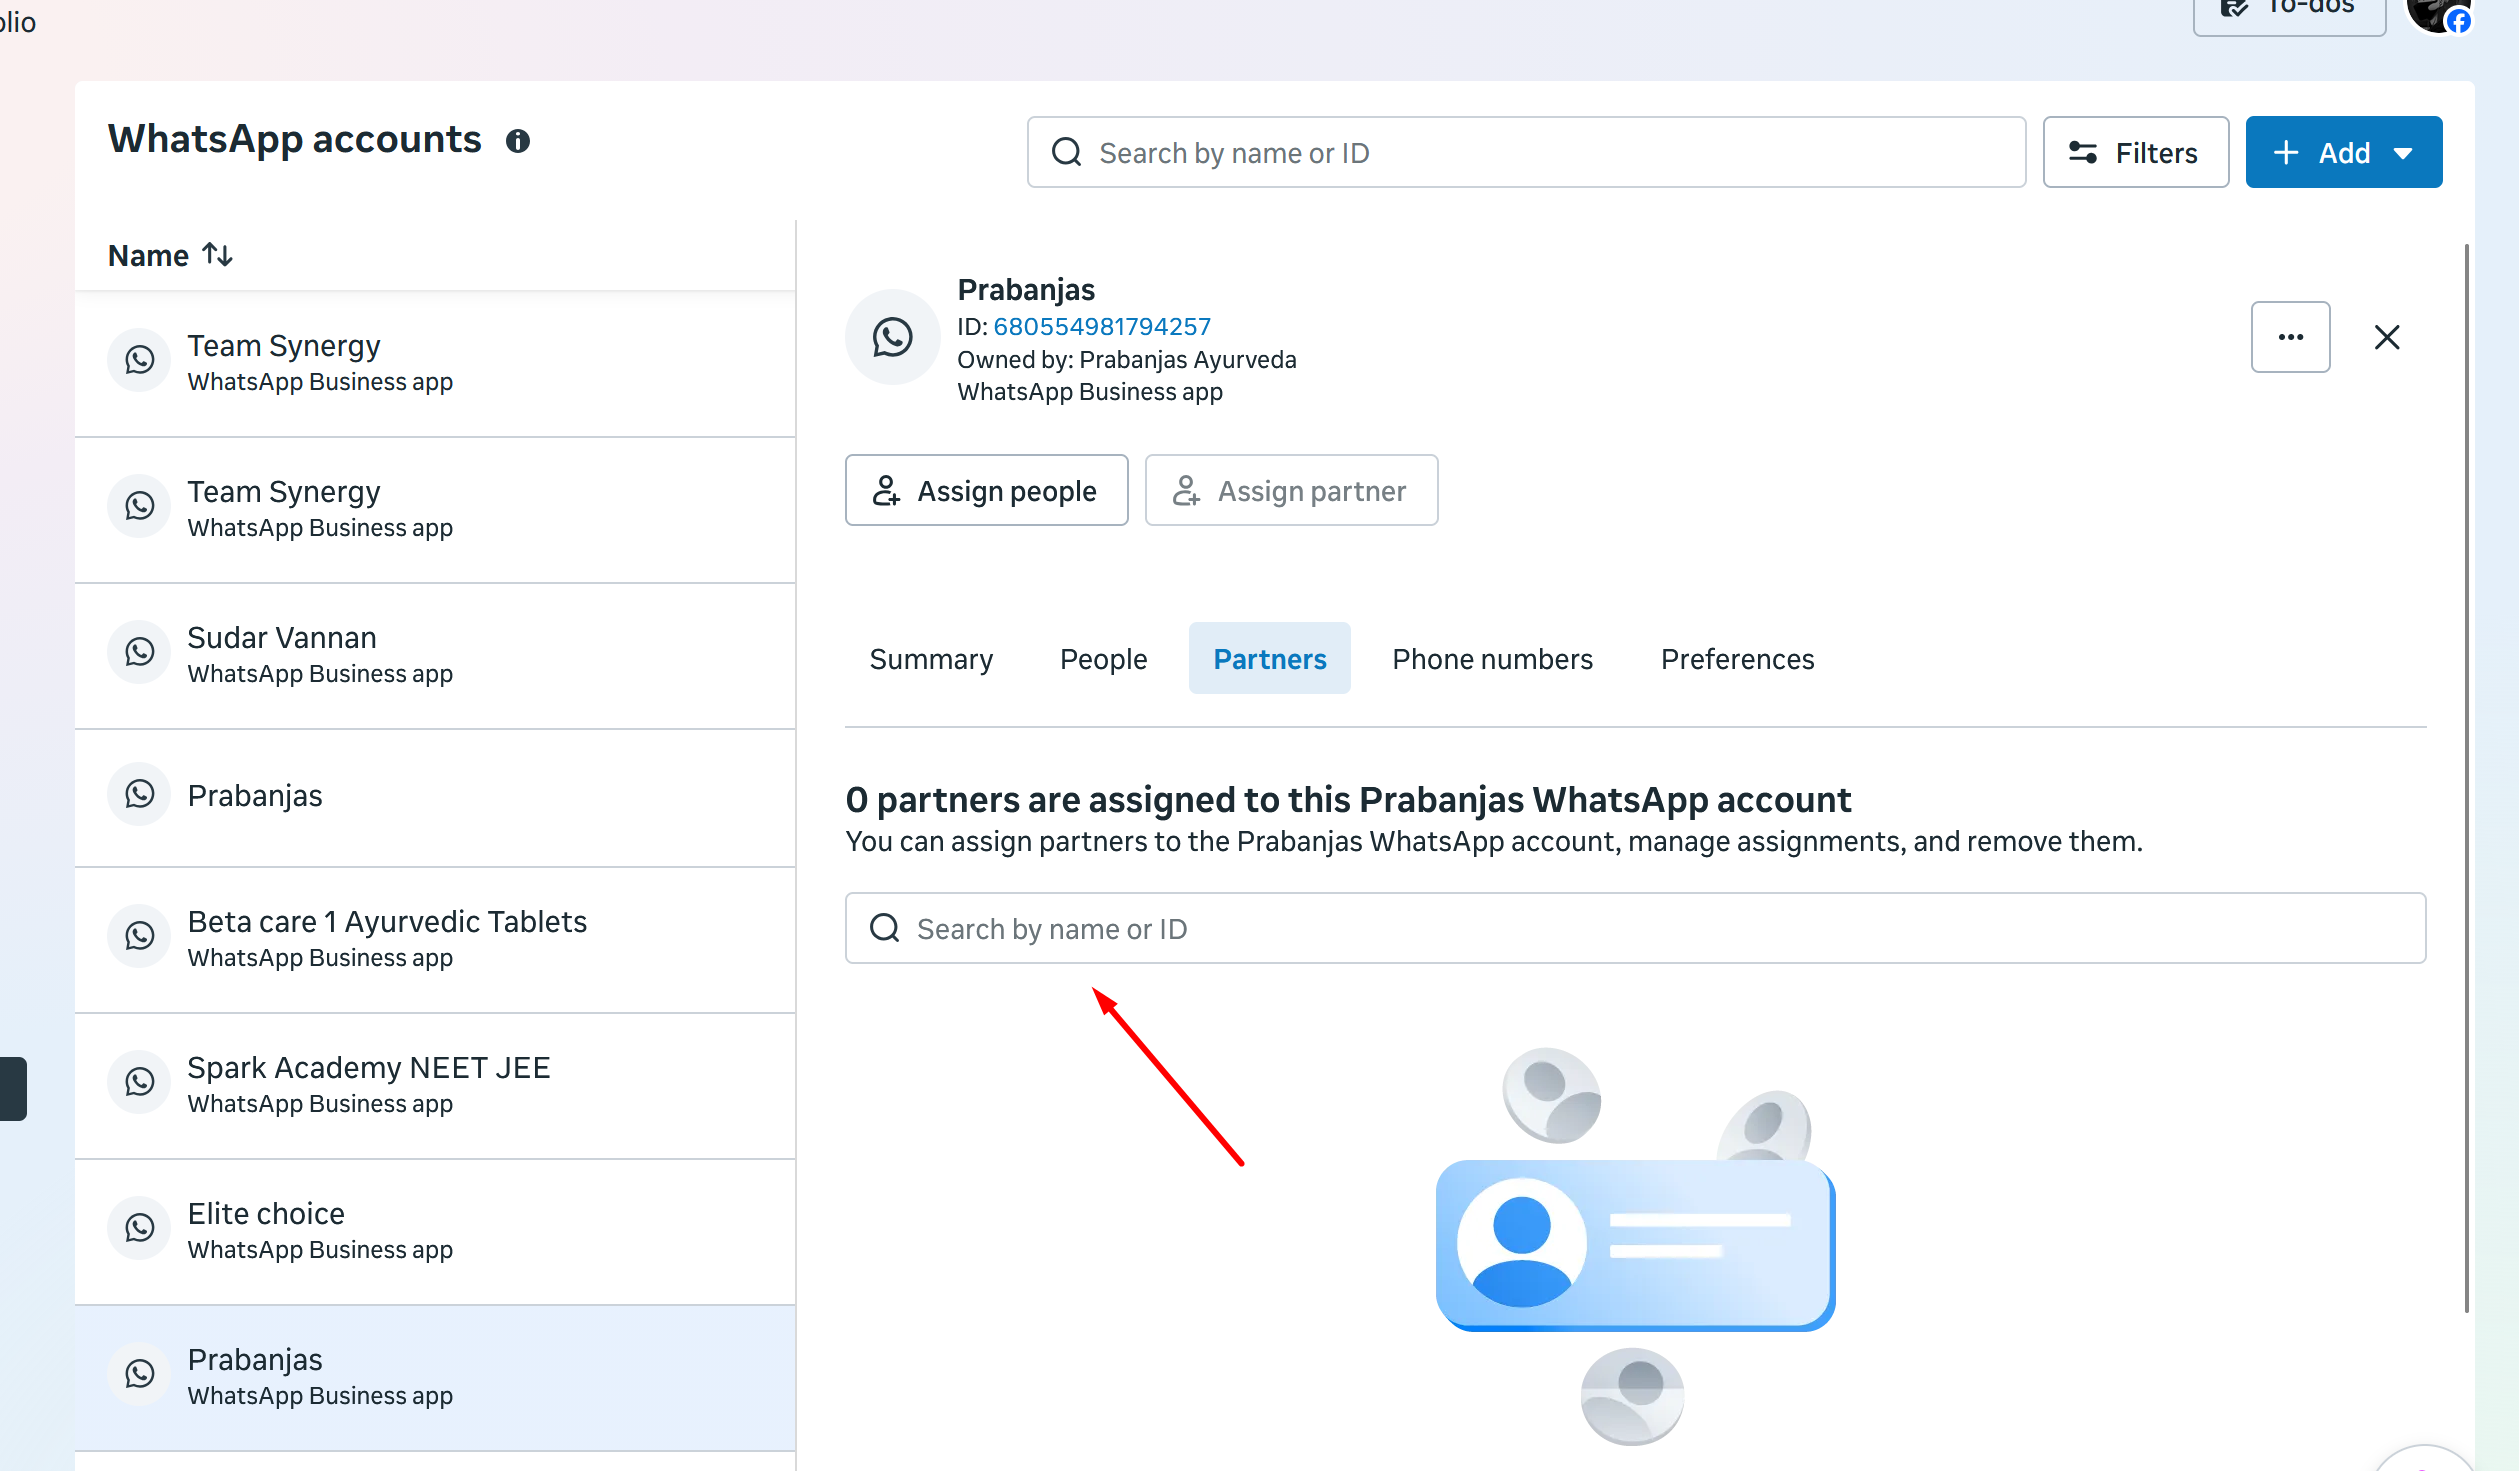Open the account ID link 680554981794257
The height and width of the screenshot is (1471, 2519).
[x=1101, y=326]
